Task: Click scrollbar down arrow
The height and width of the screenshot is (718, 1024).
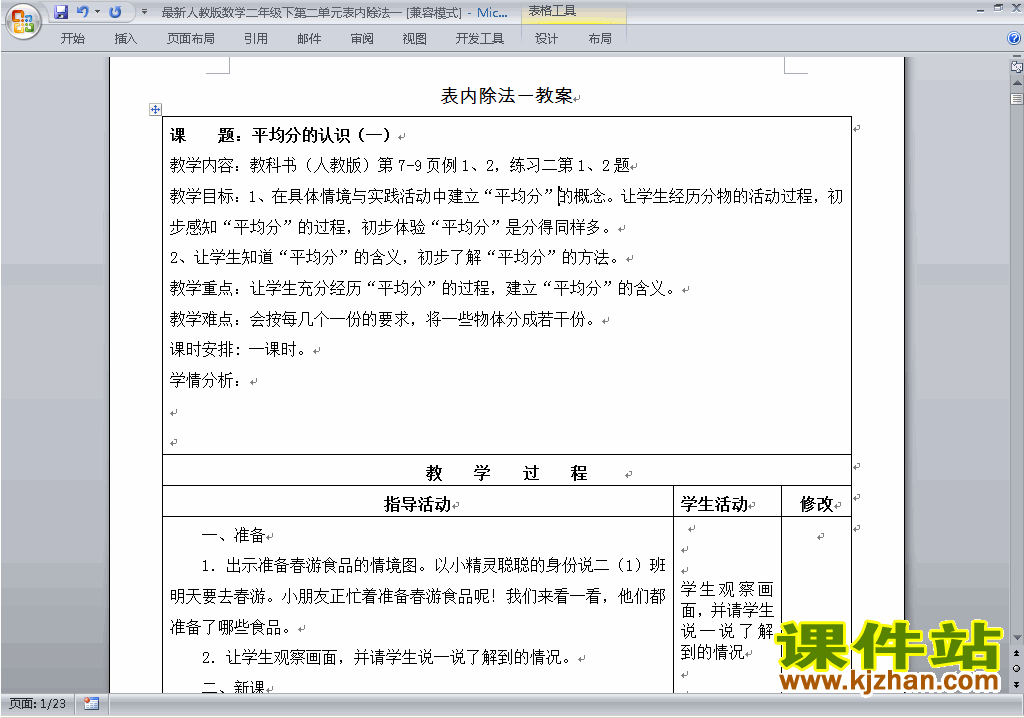Action: coord(1017,638)
